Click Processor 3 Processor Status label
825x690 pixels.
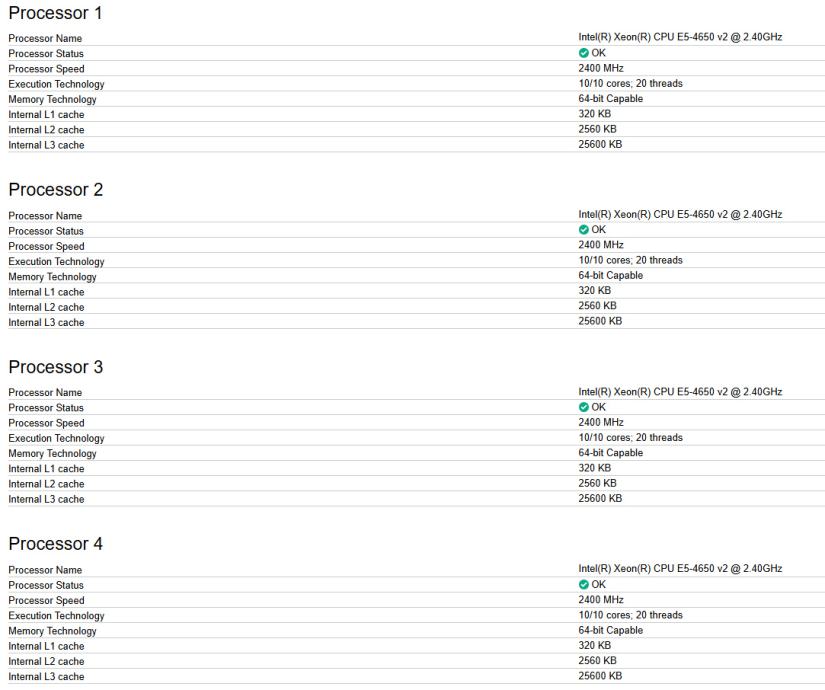coord(46,408)
